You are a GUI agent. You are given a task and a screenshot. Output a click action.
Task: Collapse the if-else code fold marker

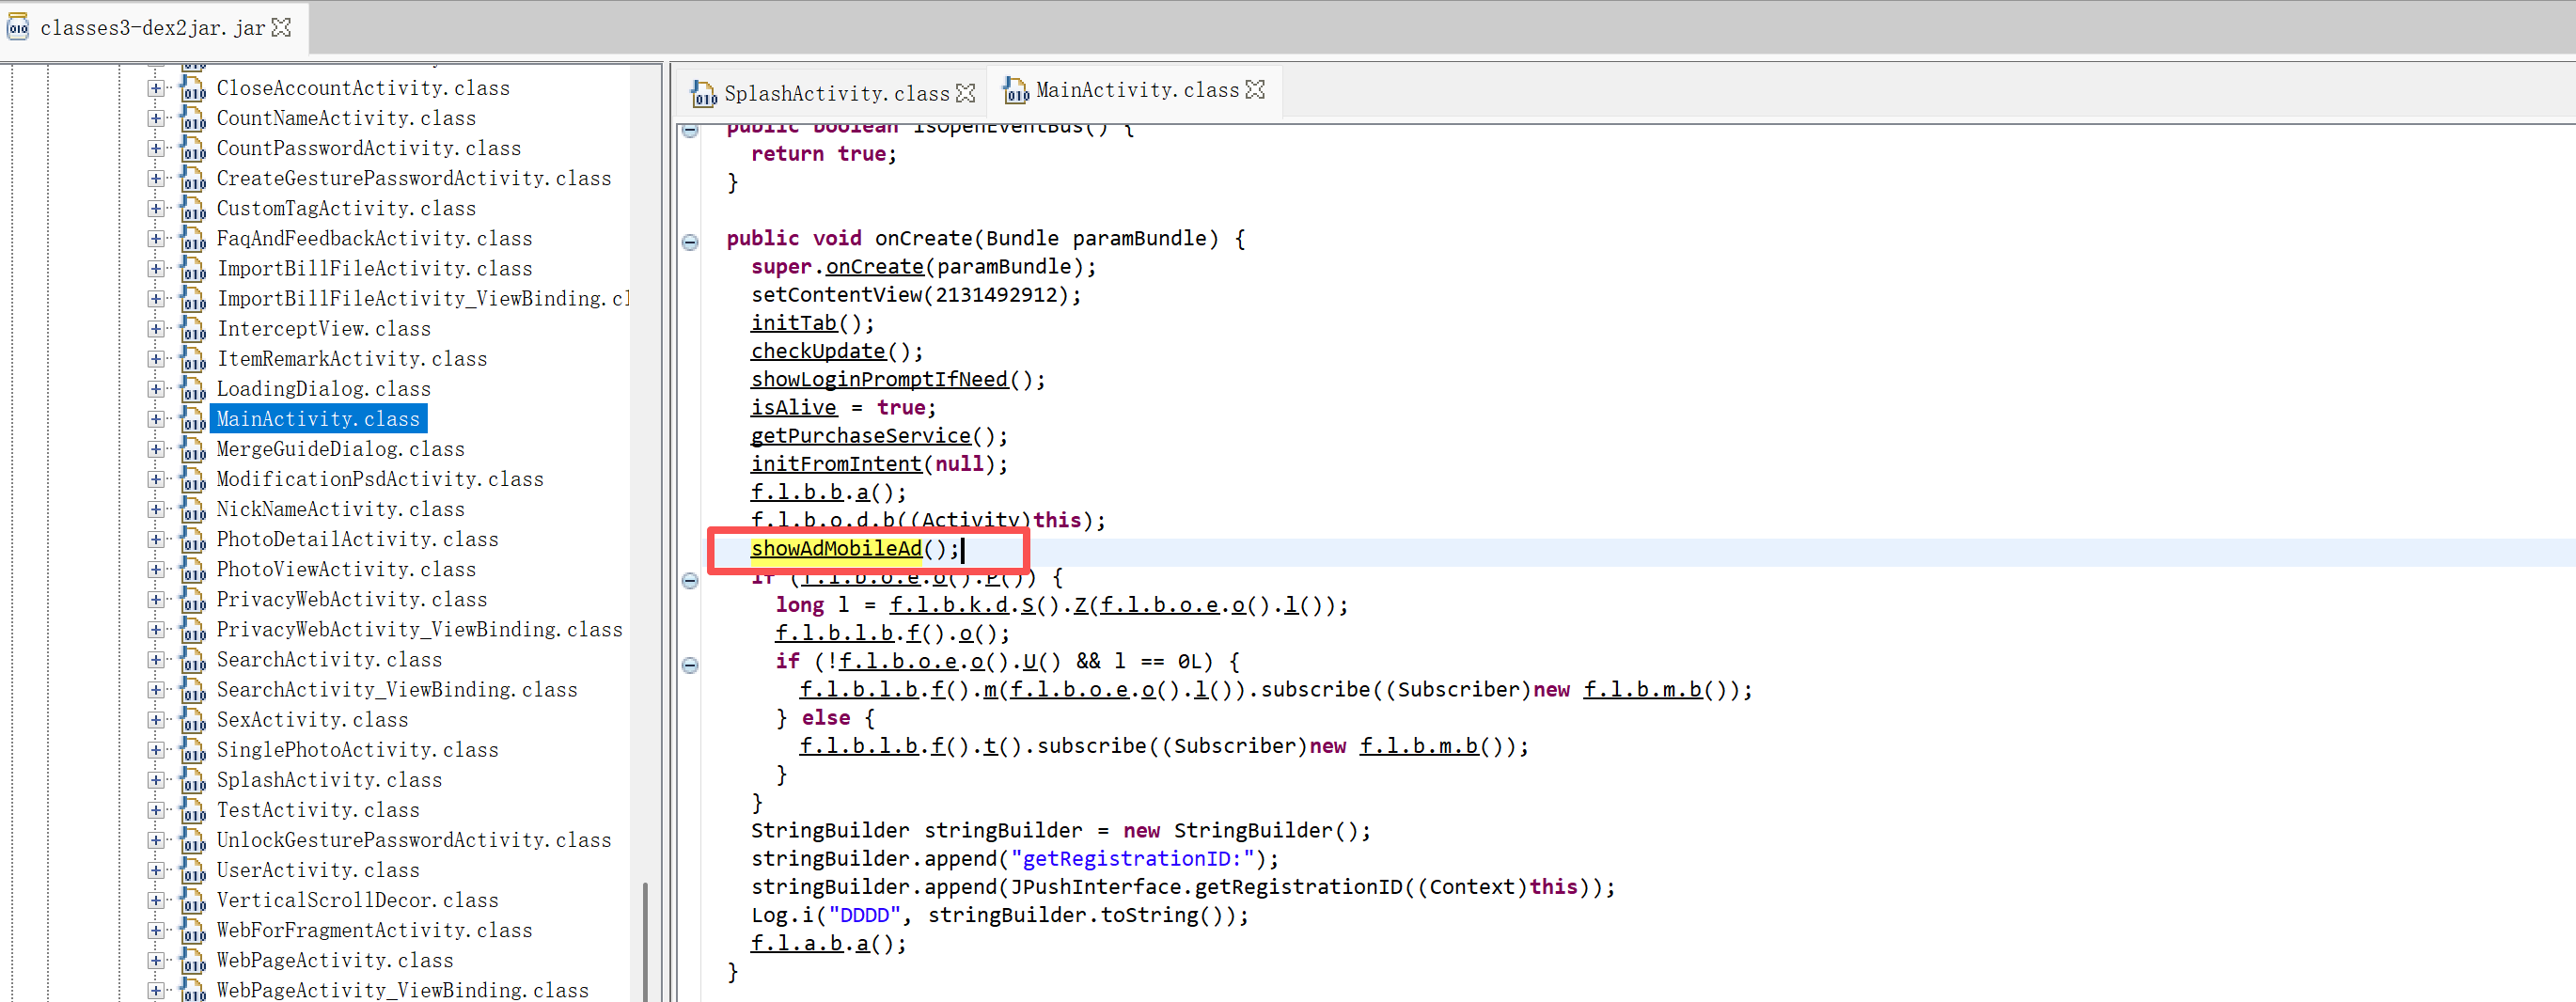coord(690,665)
